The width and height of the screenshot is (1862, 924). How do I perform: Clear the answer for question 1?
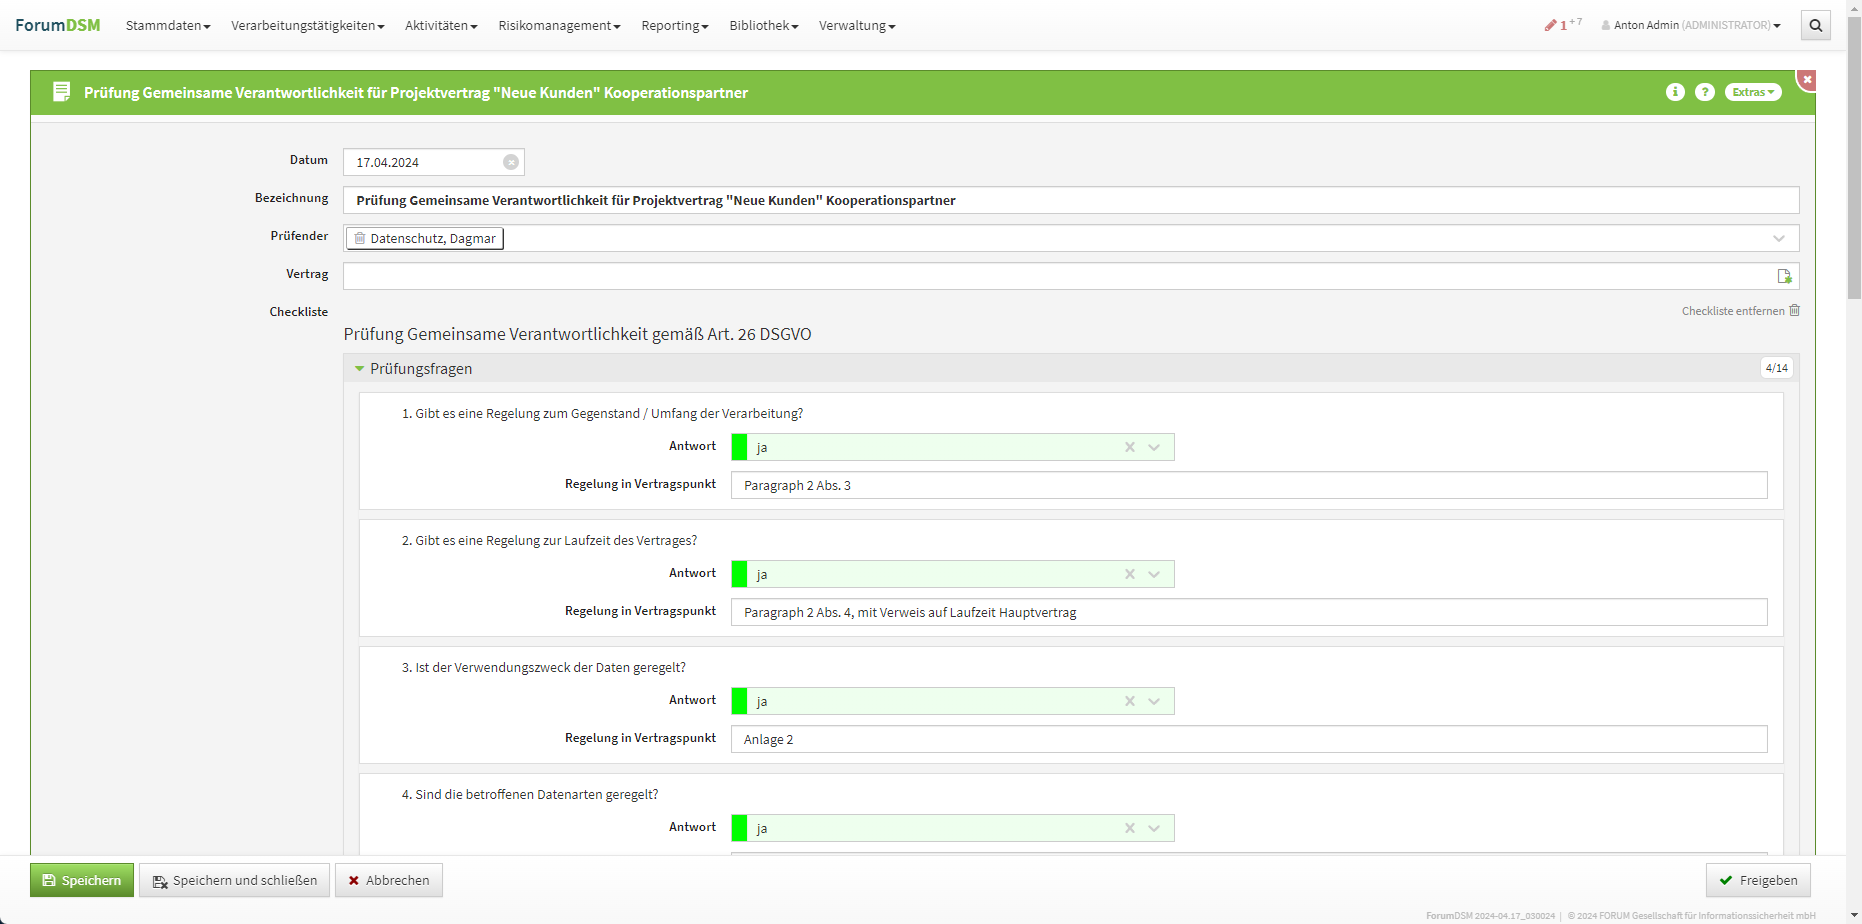pos(1130,447)
